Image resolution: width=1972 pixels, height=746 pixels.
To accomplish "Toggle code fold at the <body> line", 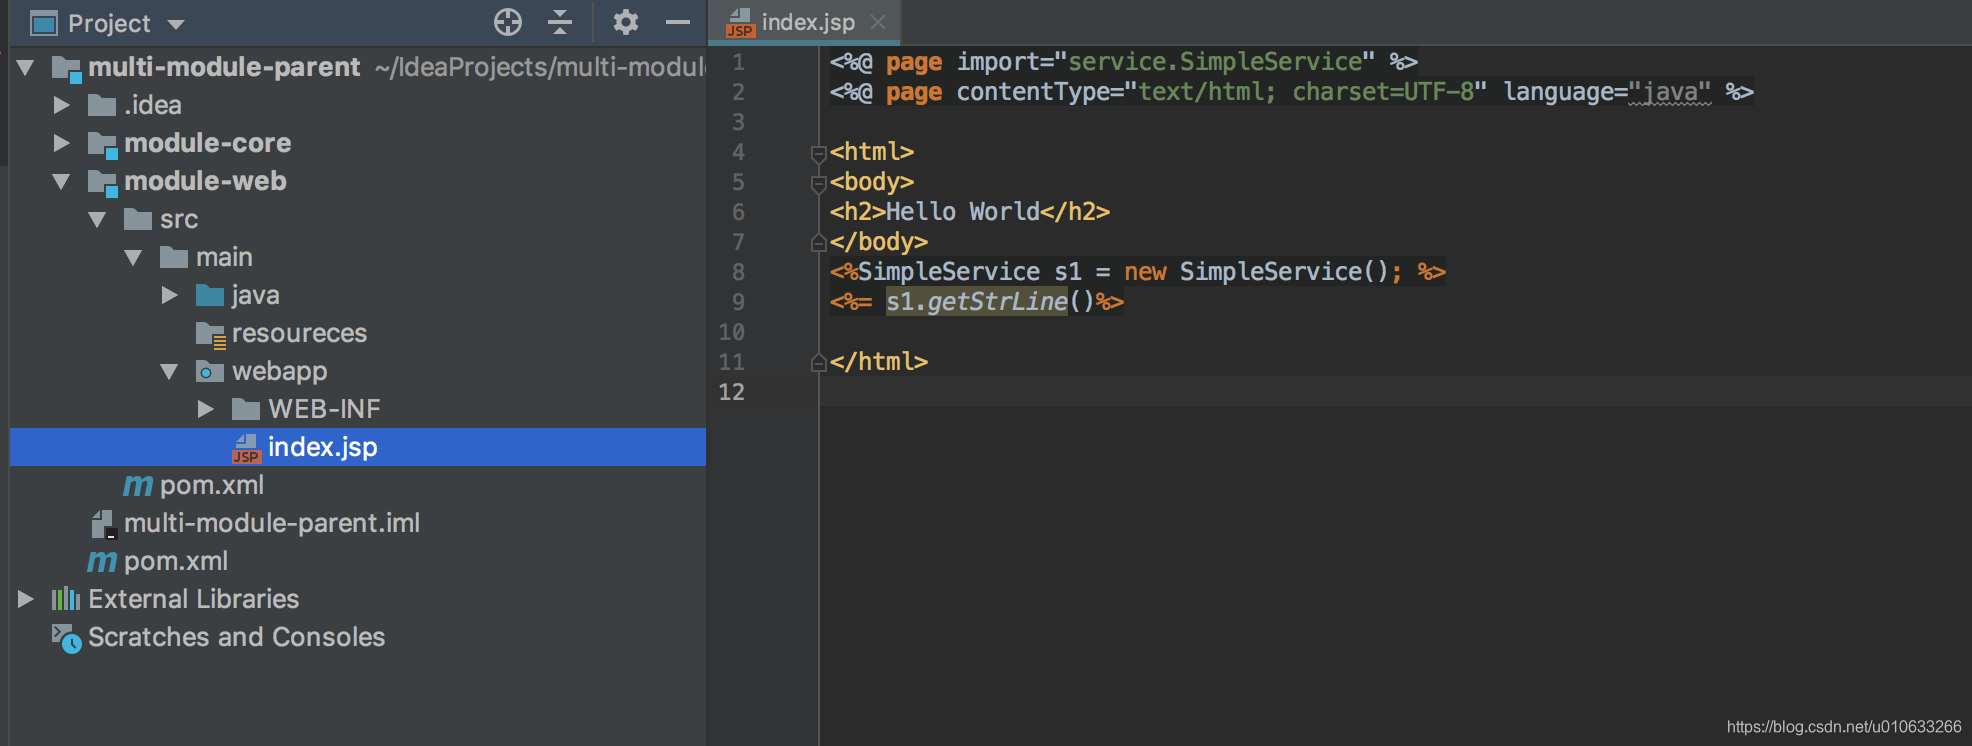I will click(818, 183).
